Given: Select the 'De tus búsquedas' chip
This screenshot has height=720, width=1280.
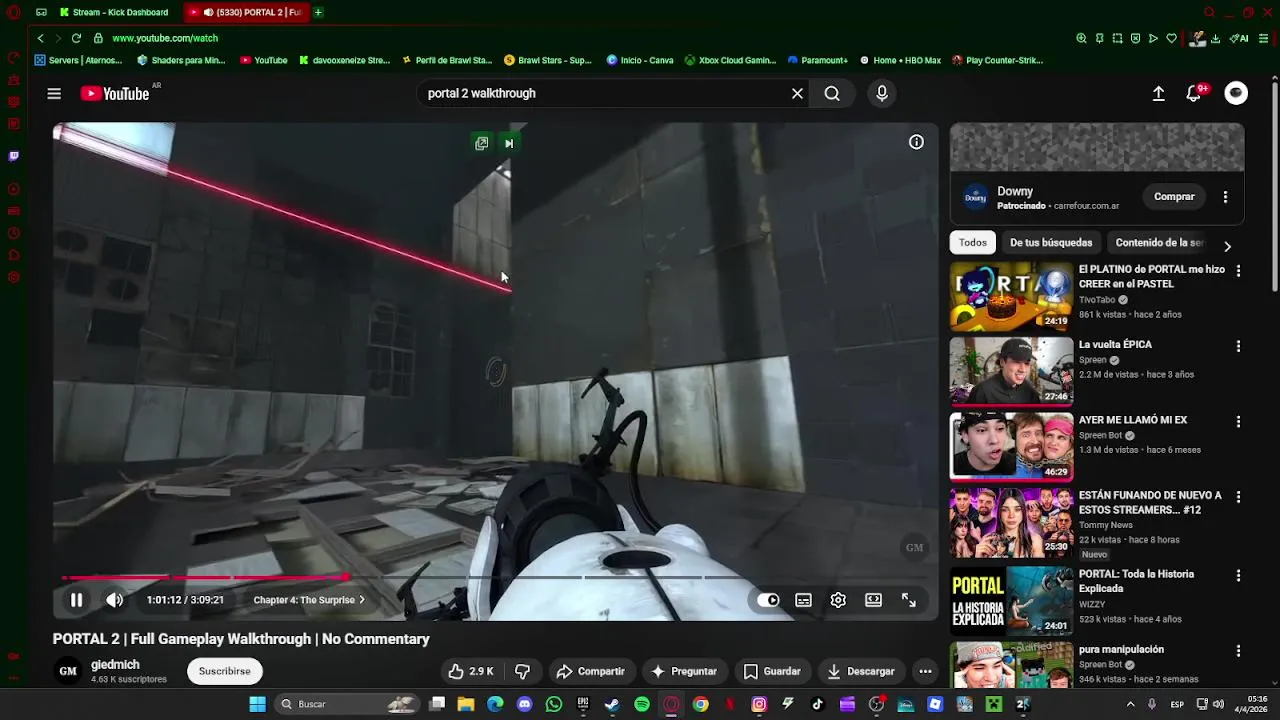Looking at the screenshot, I should [1051, 242].
